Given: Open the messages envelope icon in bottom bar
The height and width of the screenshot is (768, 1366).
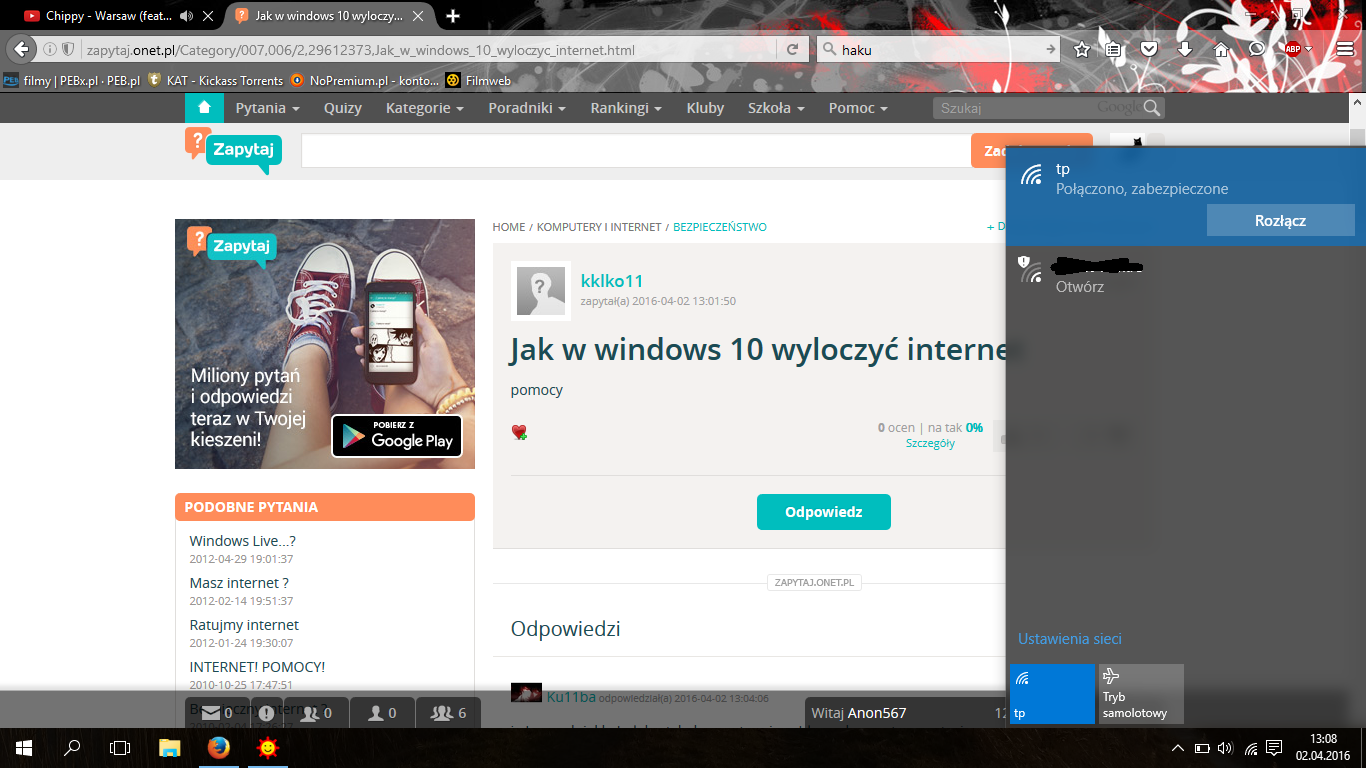Looking at the screenshot, I should point(211,713).
